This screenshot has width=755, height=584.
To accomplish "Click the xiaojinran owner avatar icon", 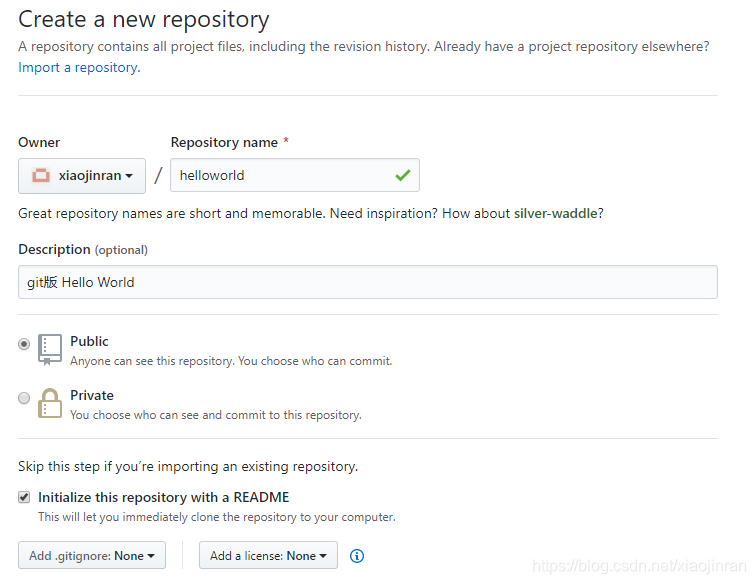I will [x=41, y=176].
